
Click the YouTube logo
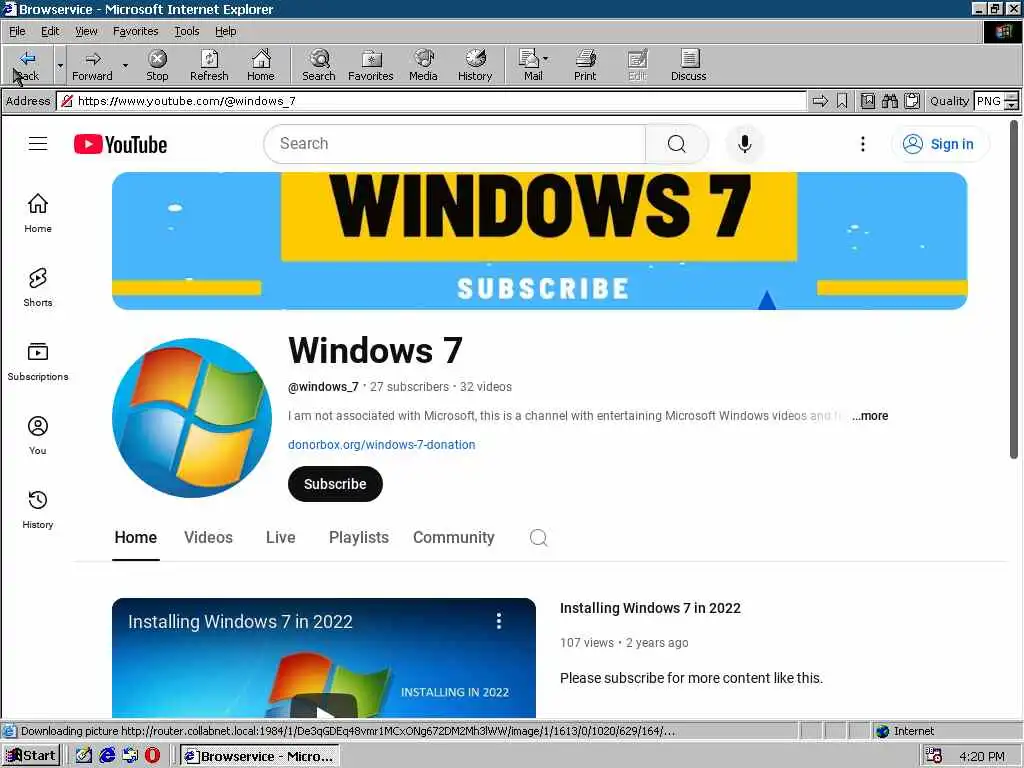pos(120,144)
